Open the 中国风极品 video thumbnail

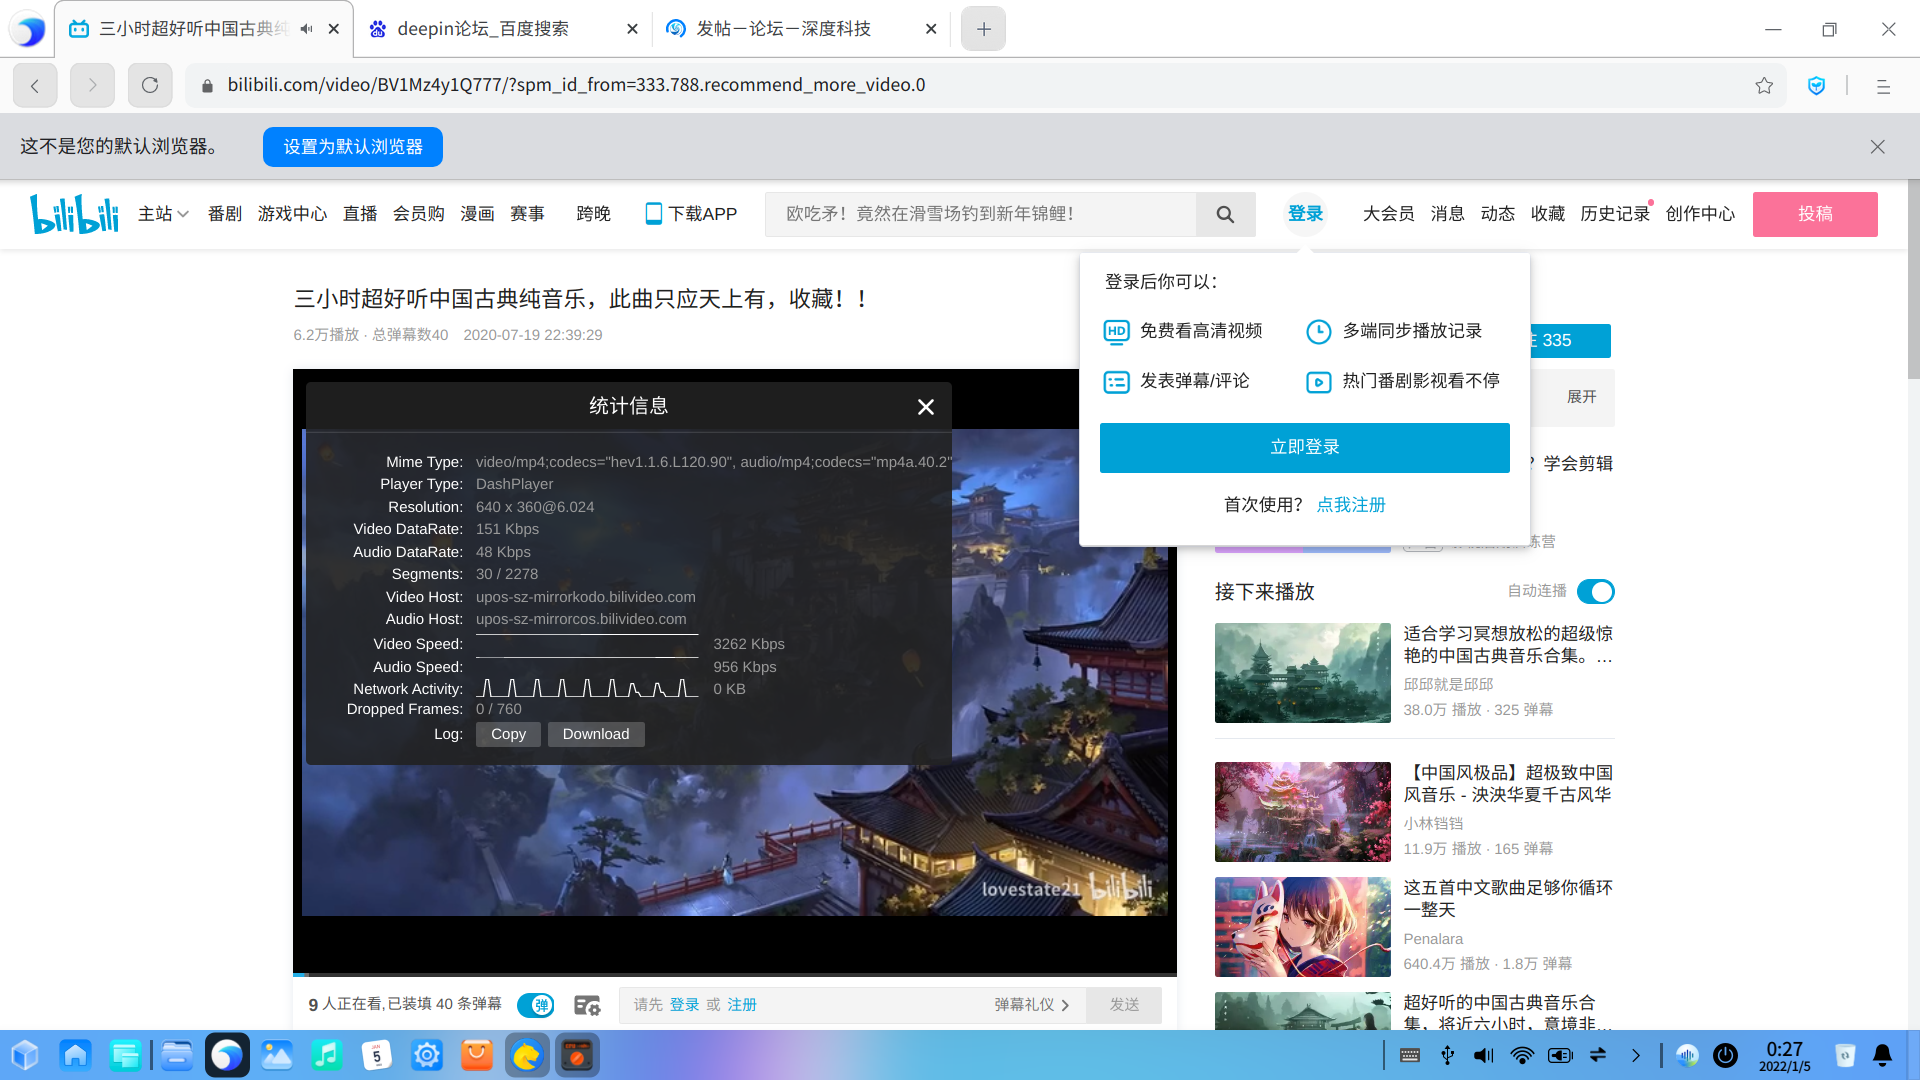1302,812
